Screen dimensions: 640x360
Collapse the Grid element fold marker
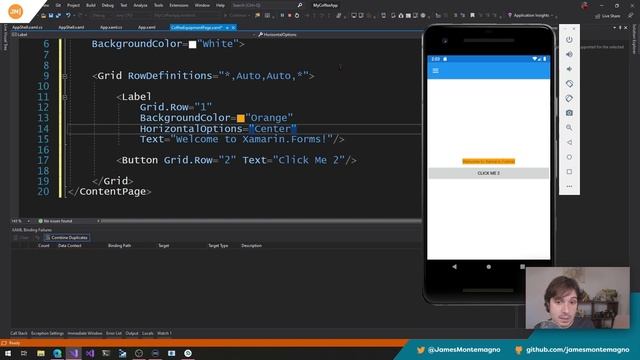click(64, 76)
